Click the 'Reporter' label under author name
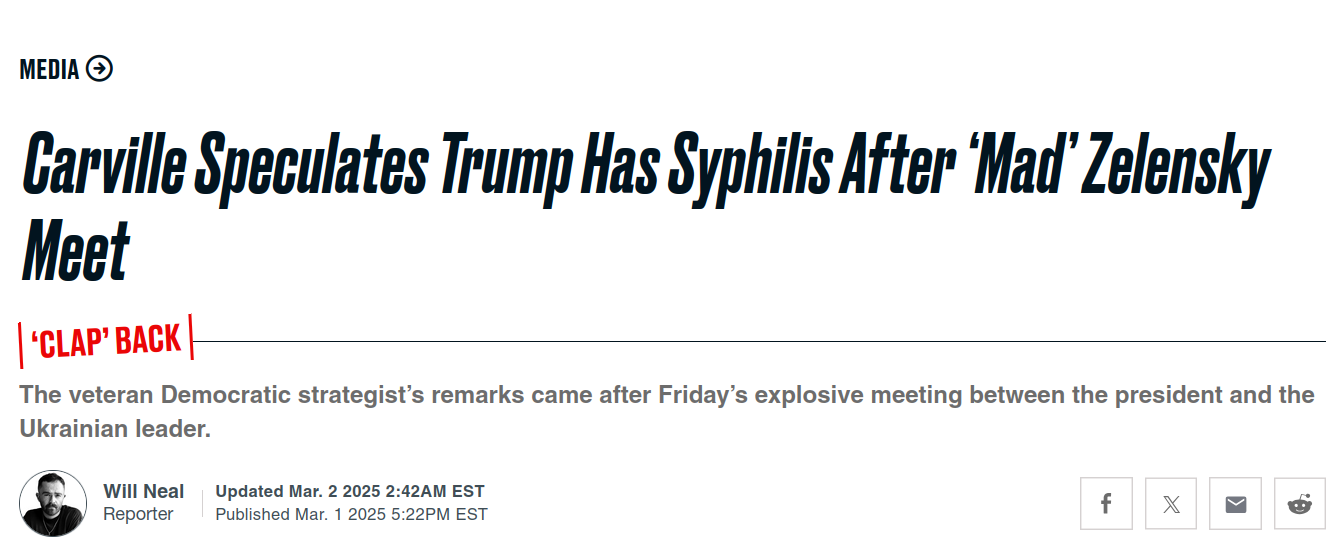The height and width of the screenshot is (559, 1337). (138, 514)
